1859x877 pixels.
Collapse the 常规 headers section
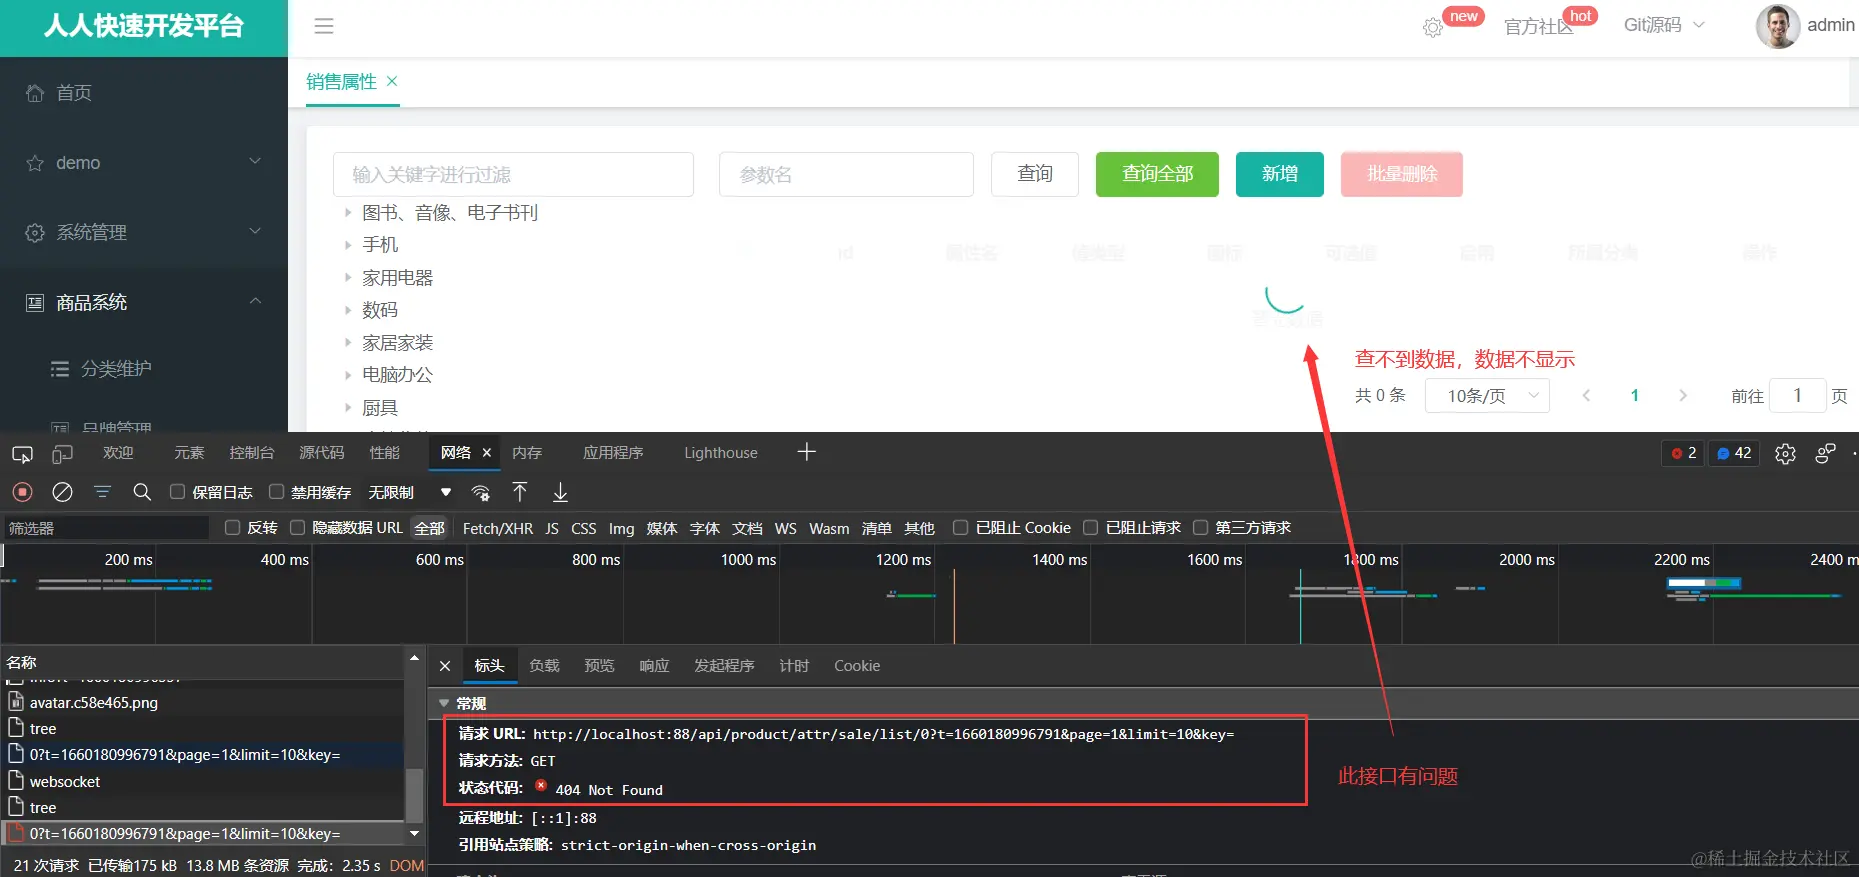point(445,704)
